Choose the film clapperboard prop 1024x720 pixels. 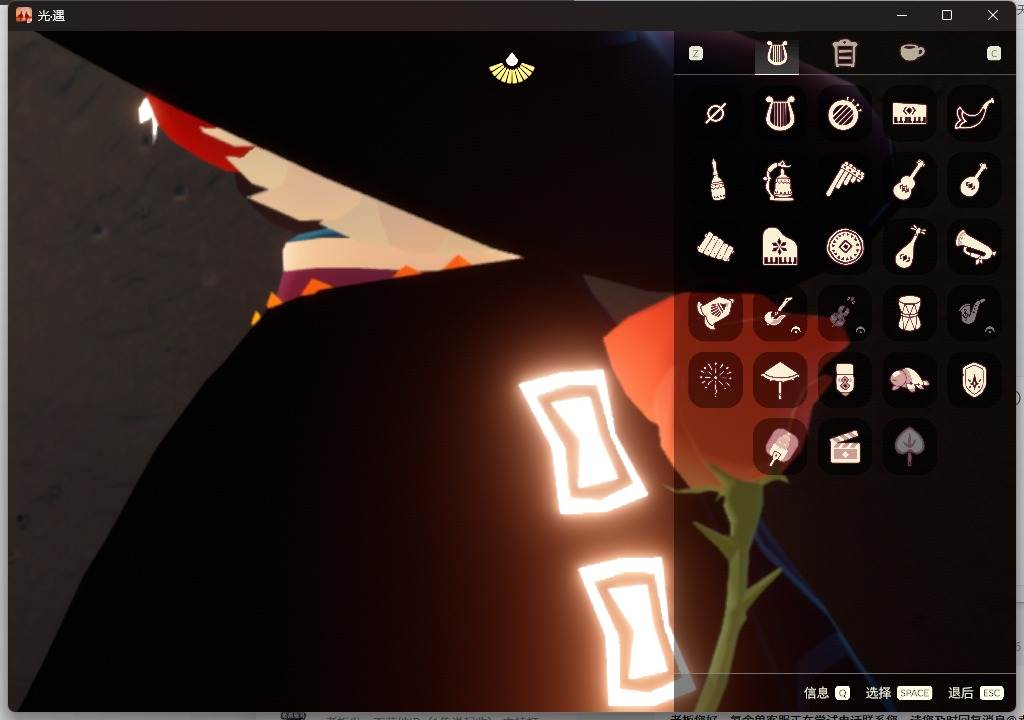point(844,447)
